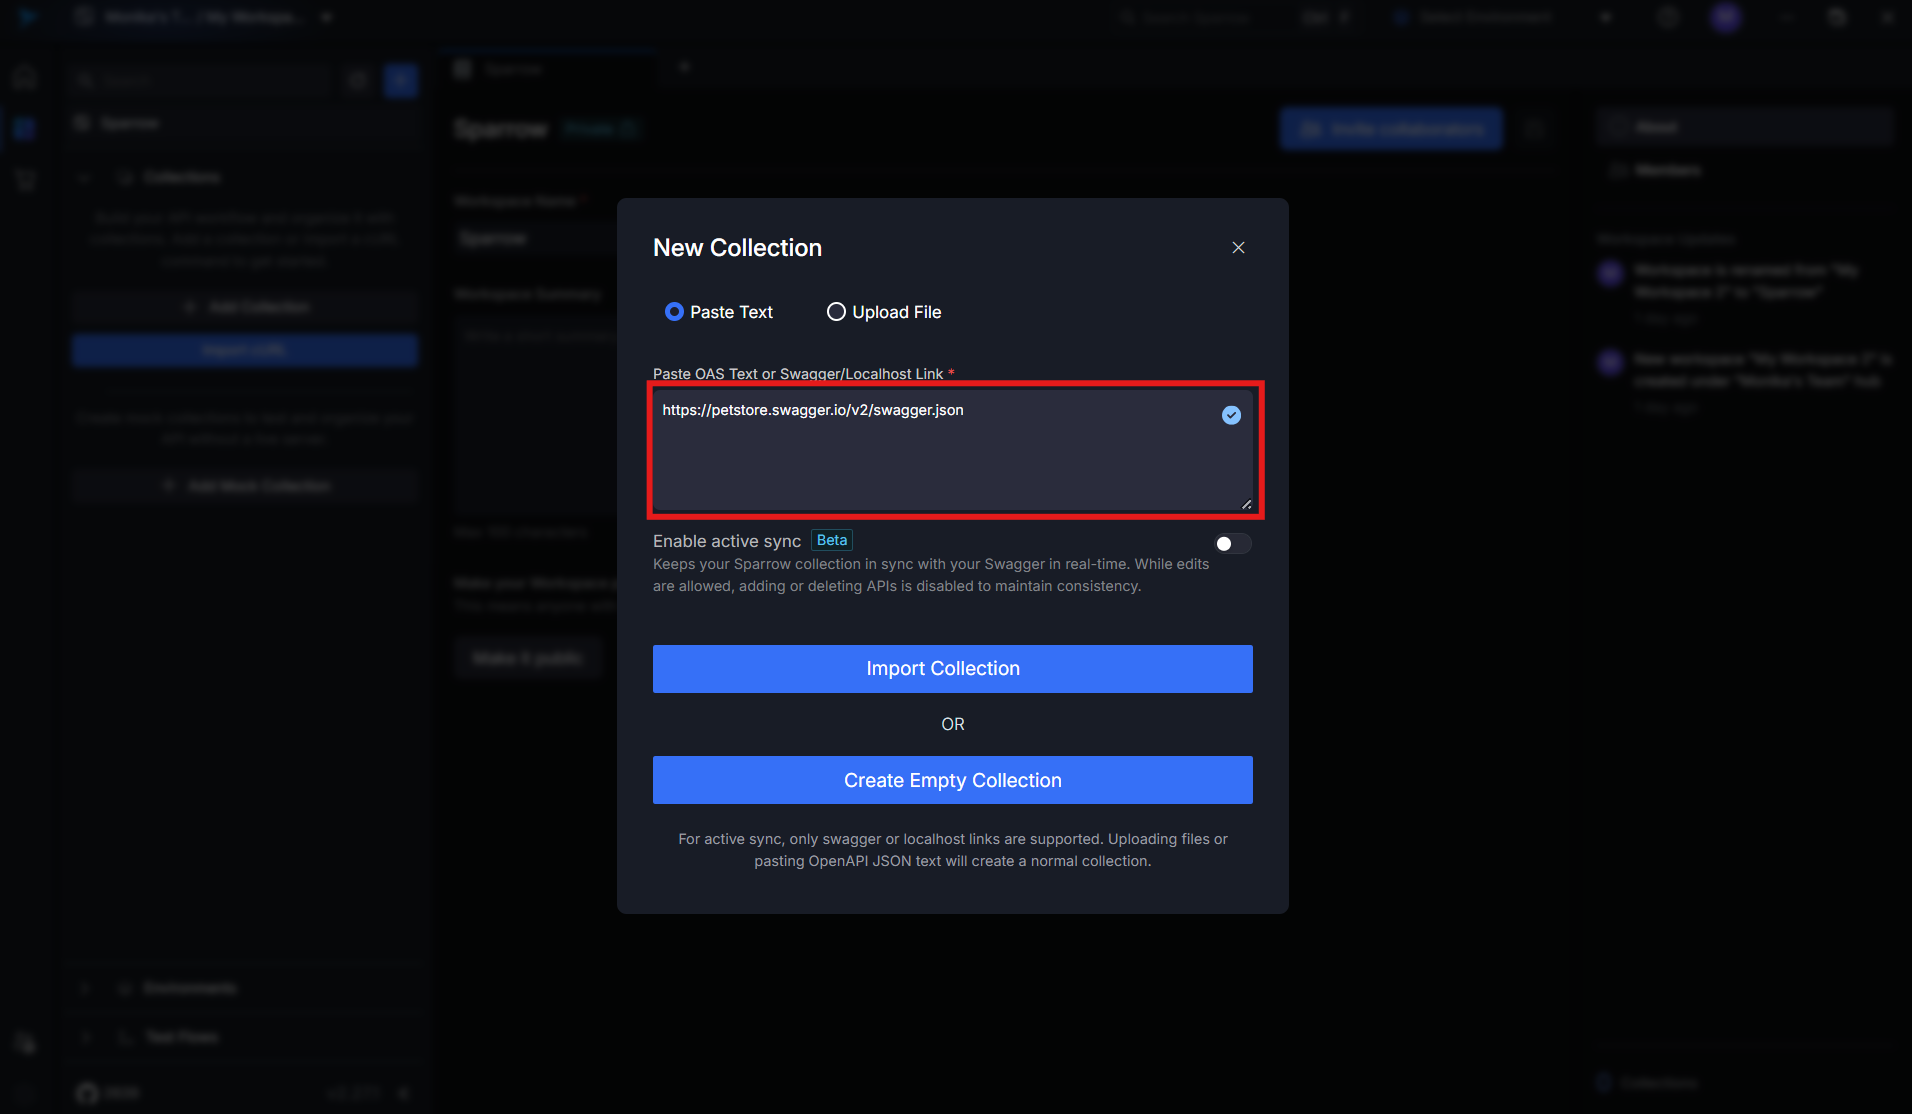This screenshot has width=1912, height=1114.
Task: Click the Add Collection button in the sidebar
Action: [245, 307]
